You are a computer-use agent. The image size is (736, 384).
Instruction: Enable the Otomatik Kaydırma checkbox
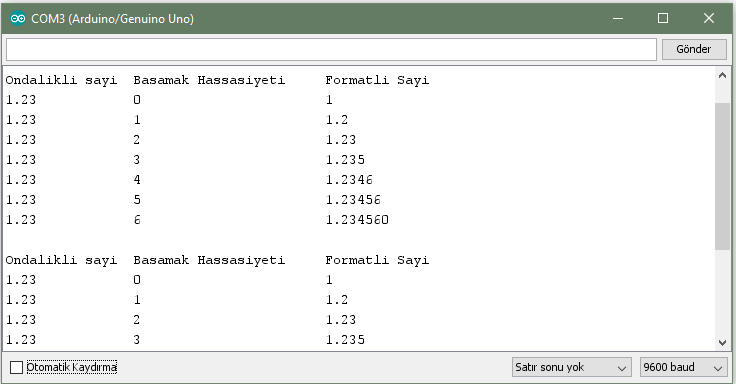tap(16, 367)
